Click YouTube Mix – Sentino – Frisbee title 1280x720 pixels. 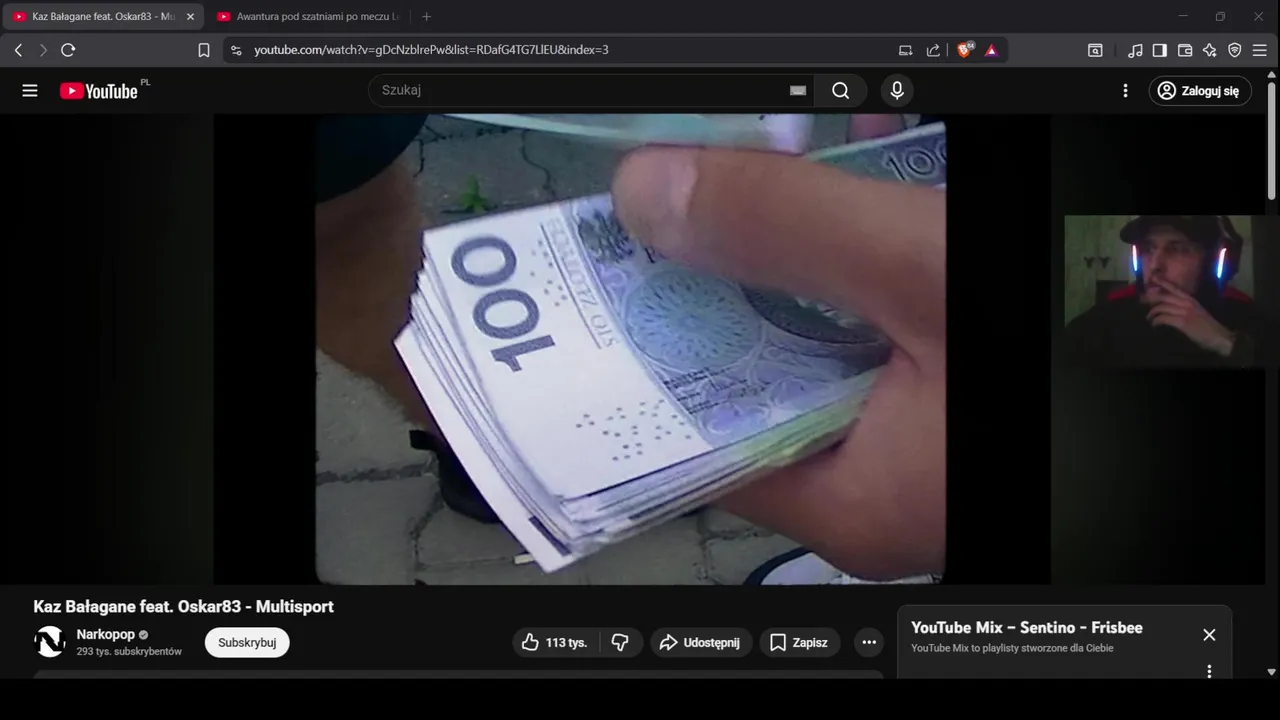pos(1027,628)
